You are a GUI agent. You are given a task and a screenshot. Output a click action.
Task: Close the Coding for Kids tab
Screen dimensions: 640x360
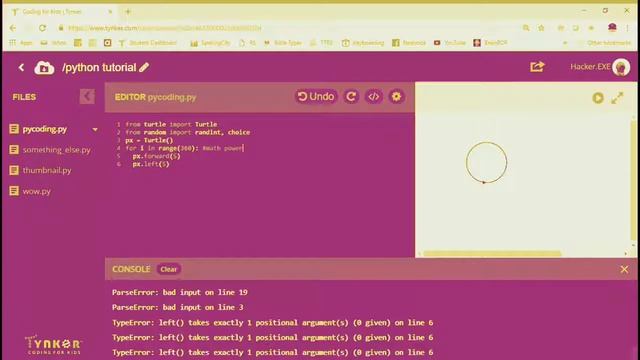pos(110,12)
